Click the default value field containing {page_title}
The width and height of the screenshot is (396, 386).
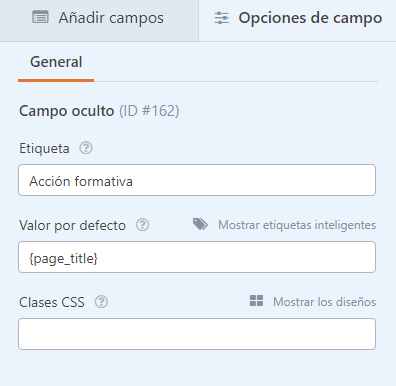point(197,257)
